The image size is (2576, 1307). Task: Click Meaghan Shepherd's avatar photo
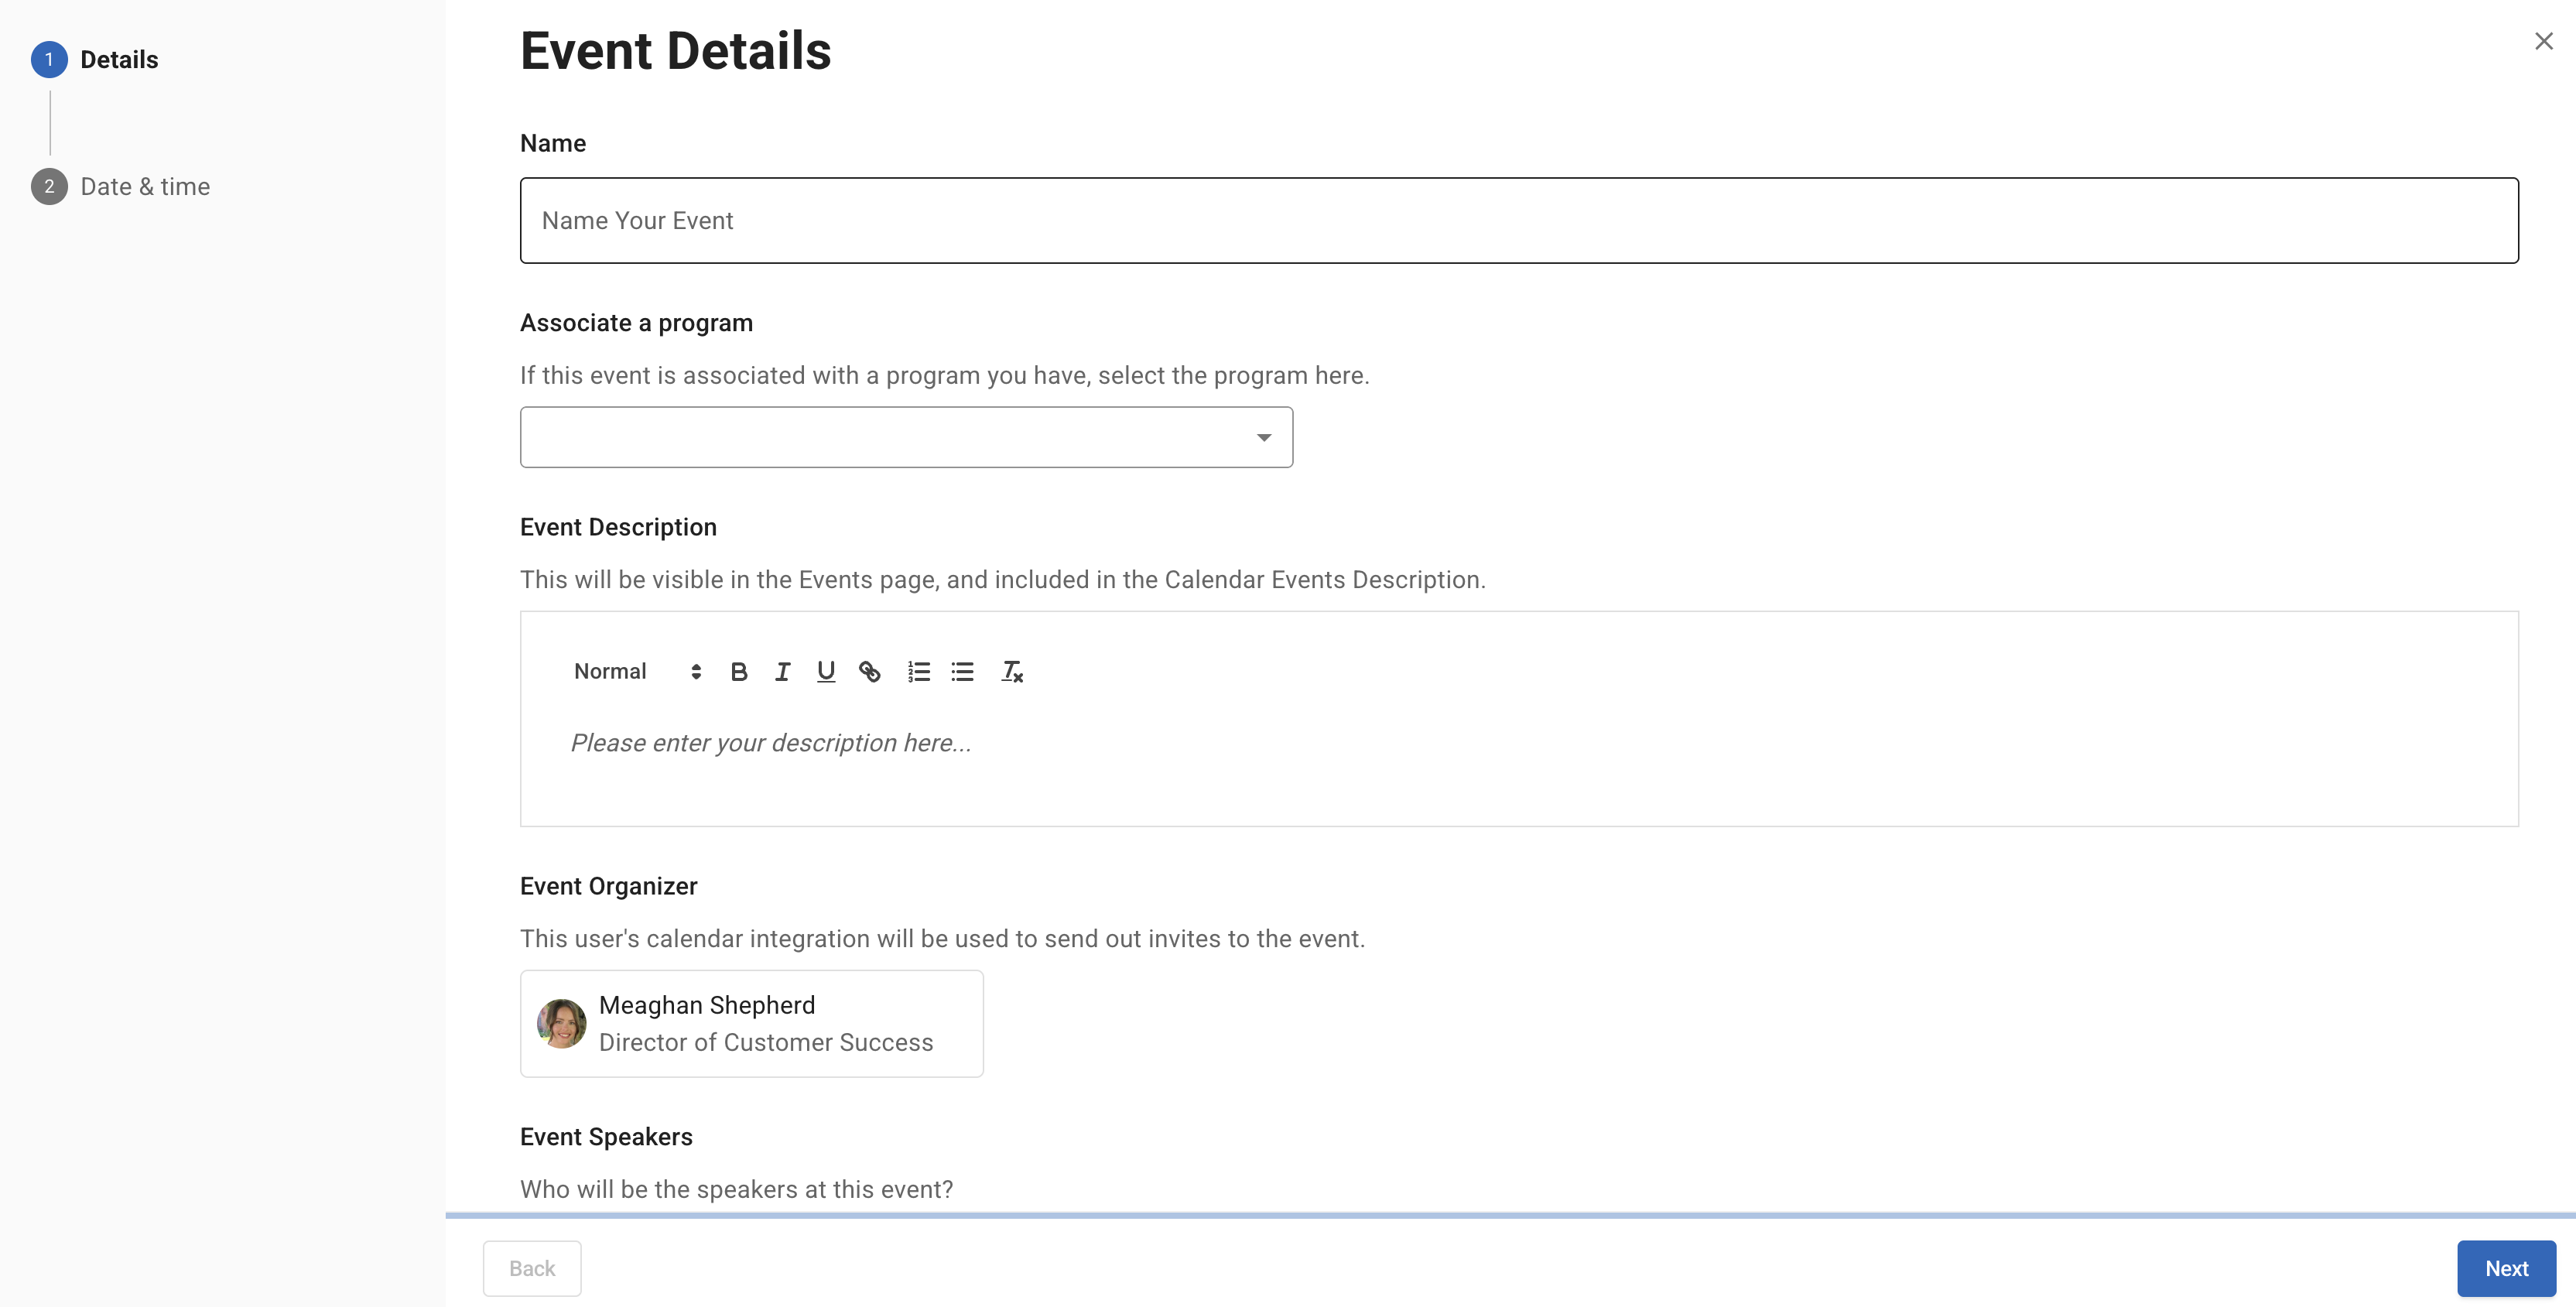[562, 1024]
